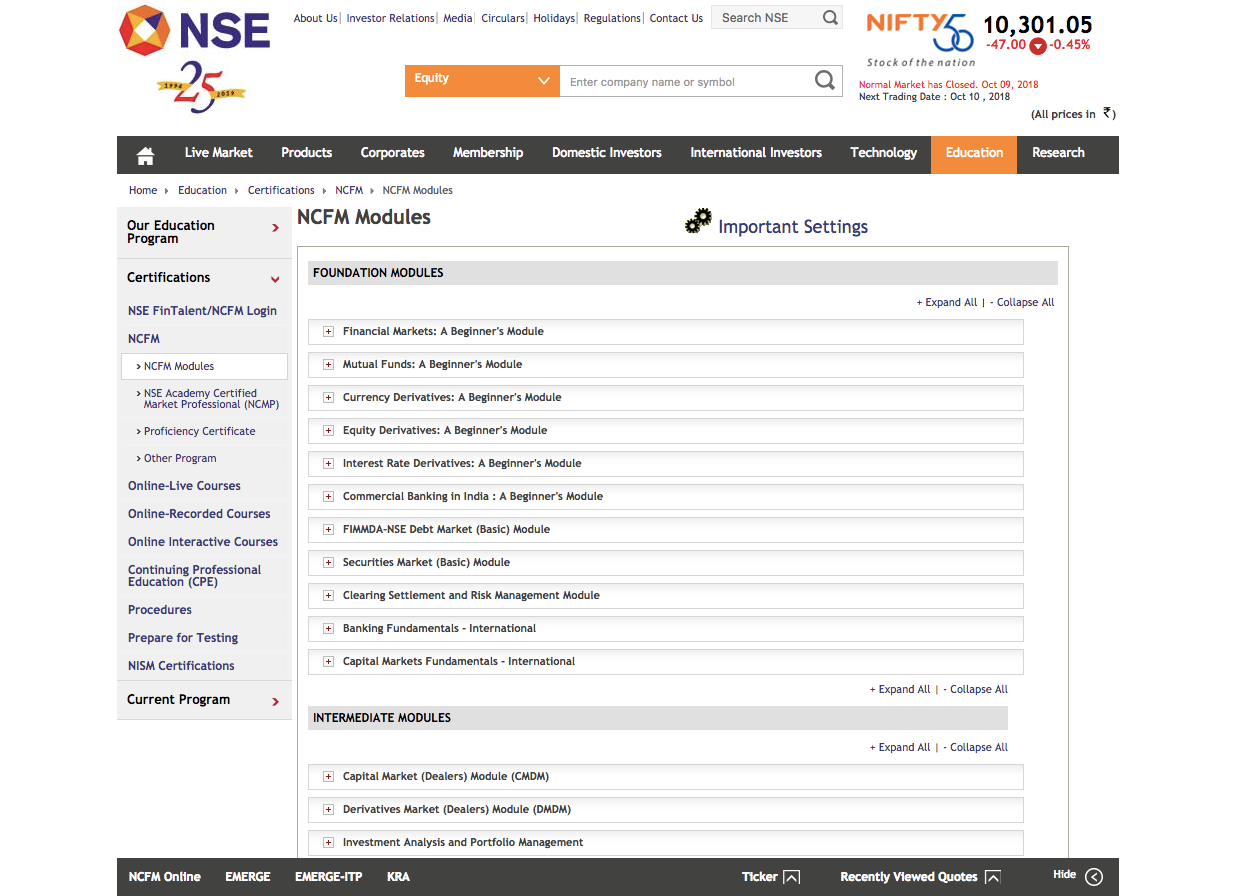This screenshot has height=896, width=1258.
Task: Expand Derivatives Market (Dealers) Module (DMDM)
Action: pyautogui.click(x=328, y=809)
